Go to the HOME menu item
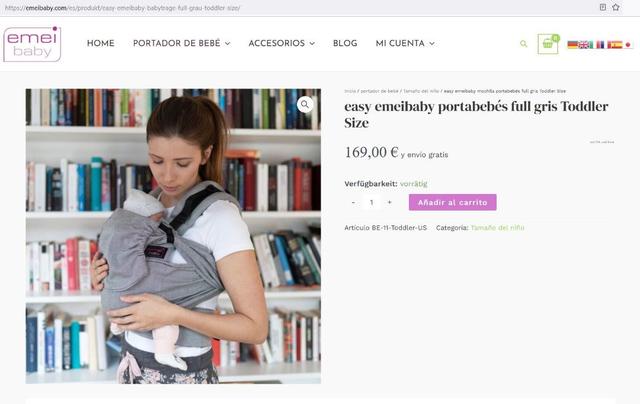640x404 pixels. pos(101,43)
